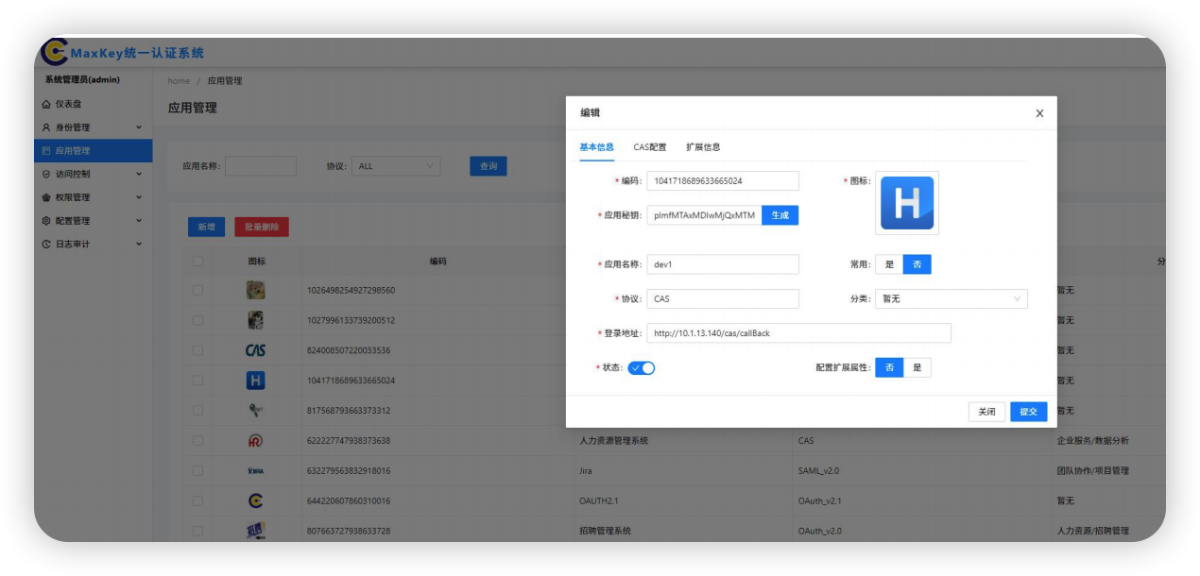Click app icon in row 807663727938633728

coord(256,530)
